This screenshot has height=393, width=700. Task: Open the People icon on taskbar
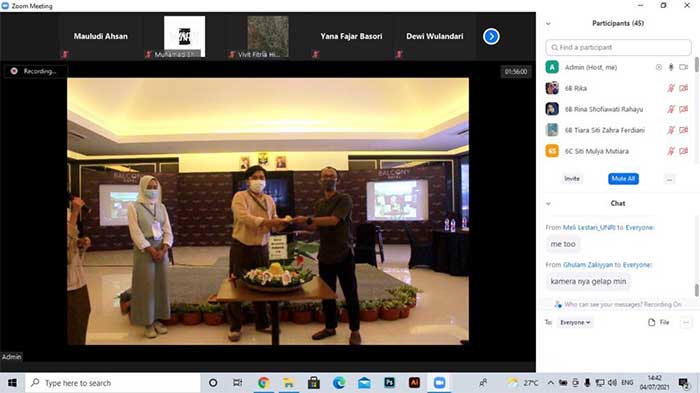click(x=483, y=383)
